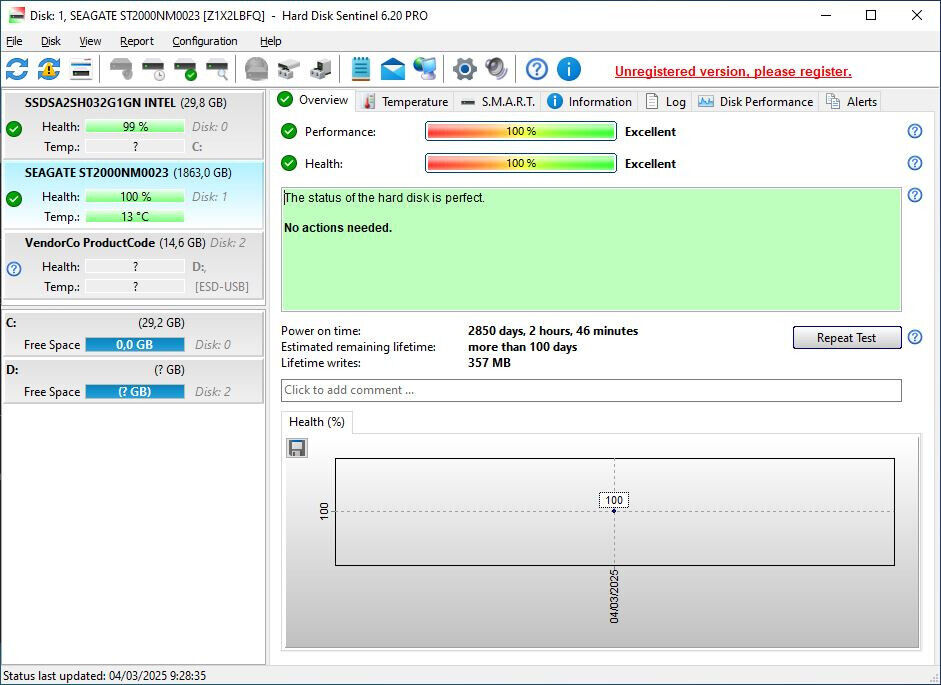Click the C: Free Space 0,0 GB bar
The height and width of the screenshot is (685, 941).
coord(134,345)
